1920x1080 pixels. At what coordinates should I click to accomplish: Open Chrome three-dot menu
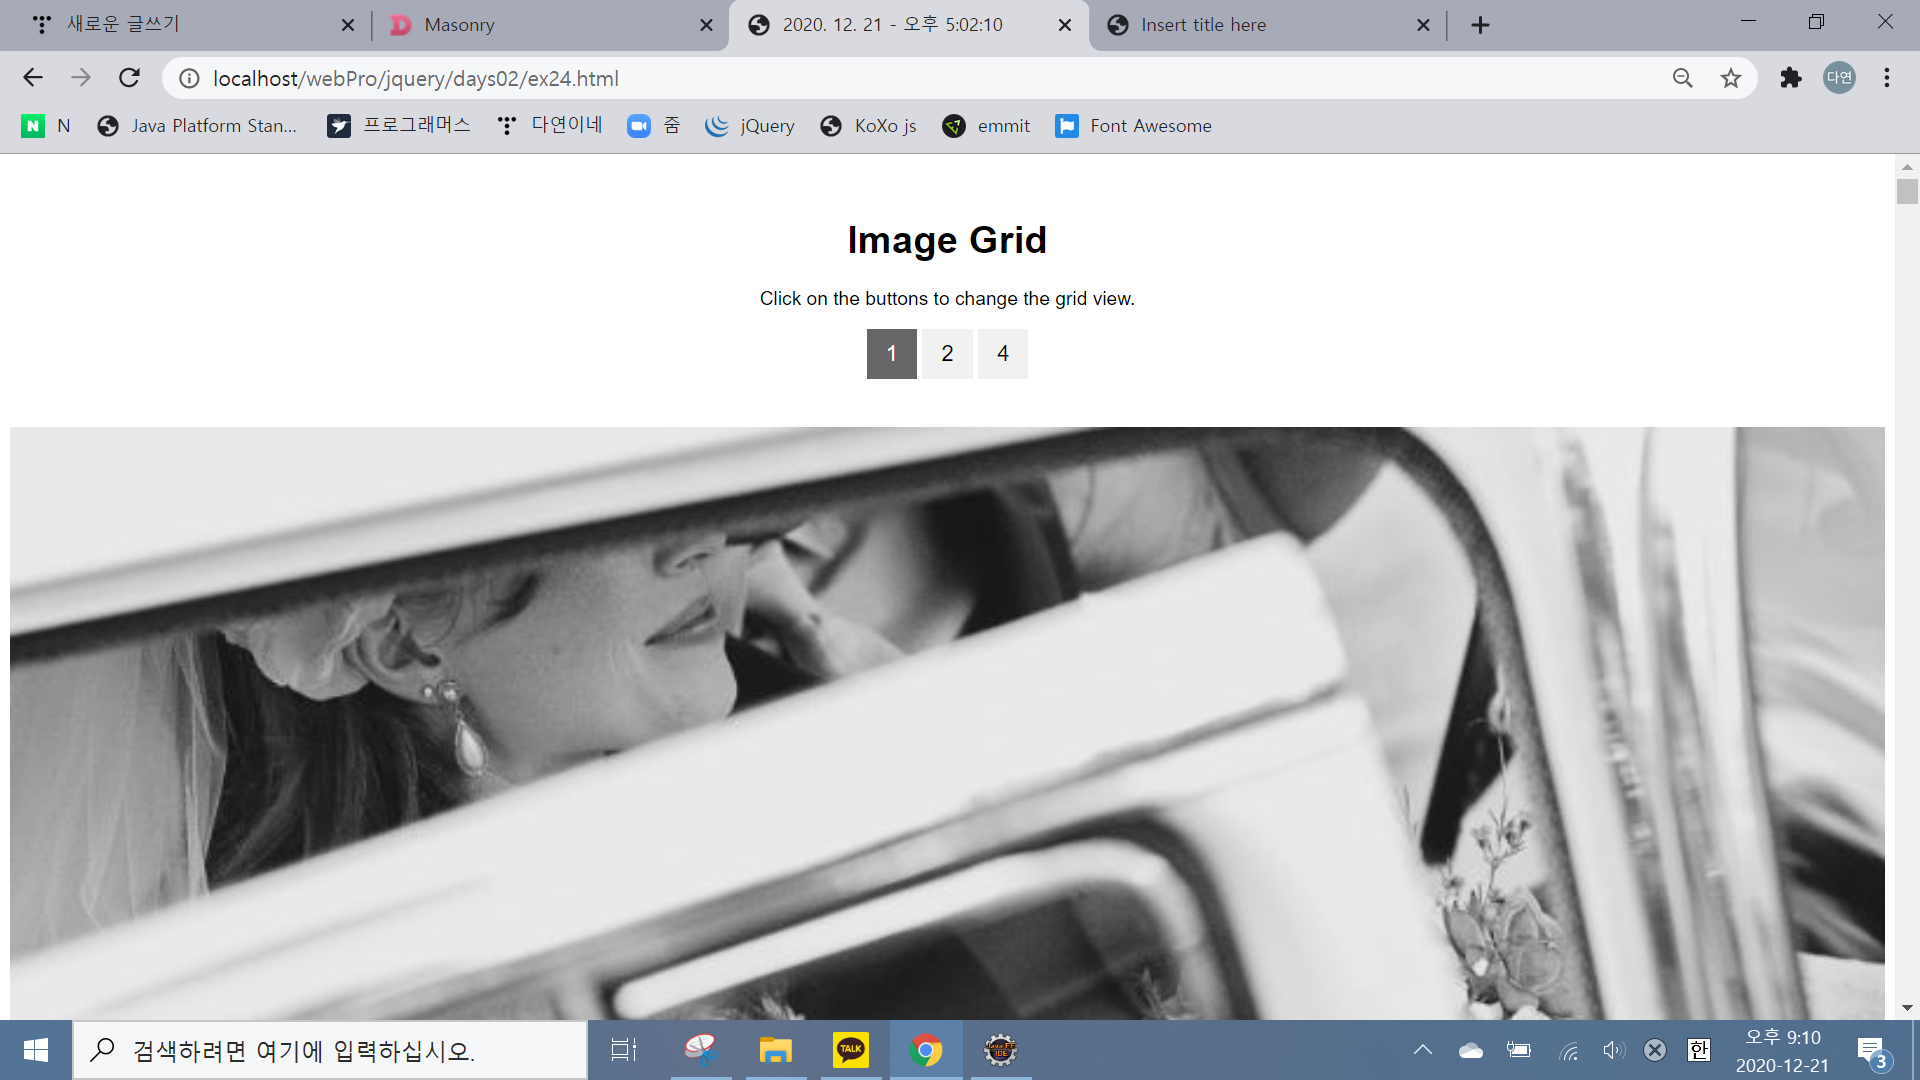[1887, 78]
